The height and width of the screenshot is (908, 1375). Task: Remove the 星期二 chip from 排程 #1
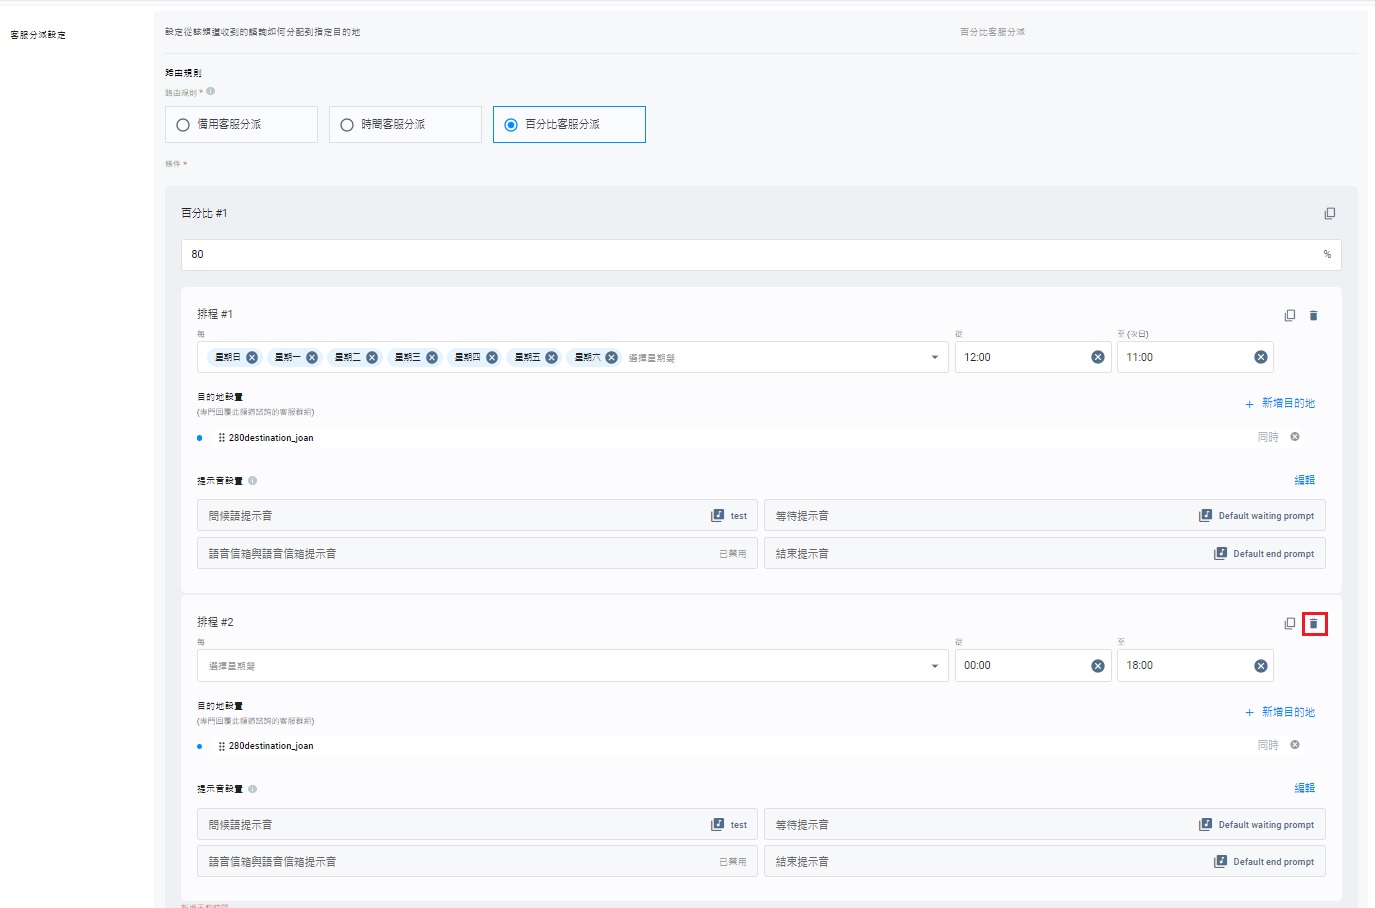(372, 357)
